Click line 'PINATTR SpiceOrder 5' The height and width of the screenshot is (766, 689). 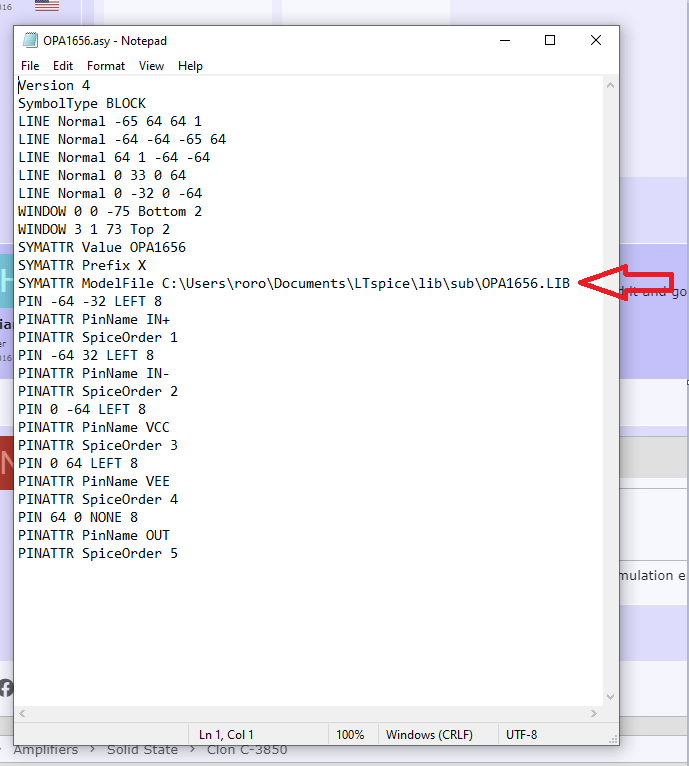[x=98, y=553]
